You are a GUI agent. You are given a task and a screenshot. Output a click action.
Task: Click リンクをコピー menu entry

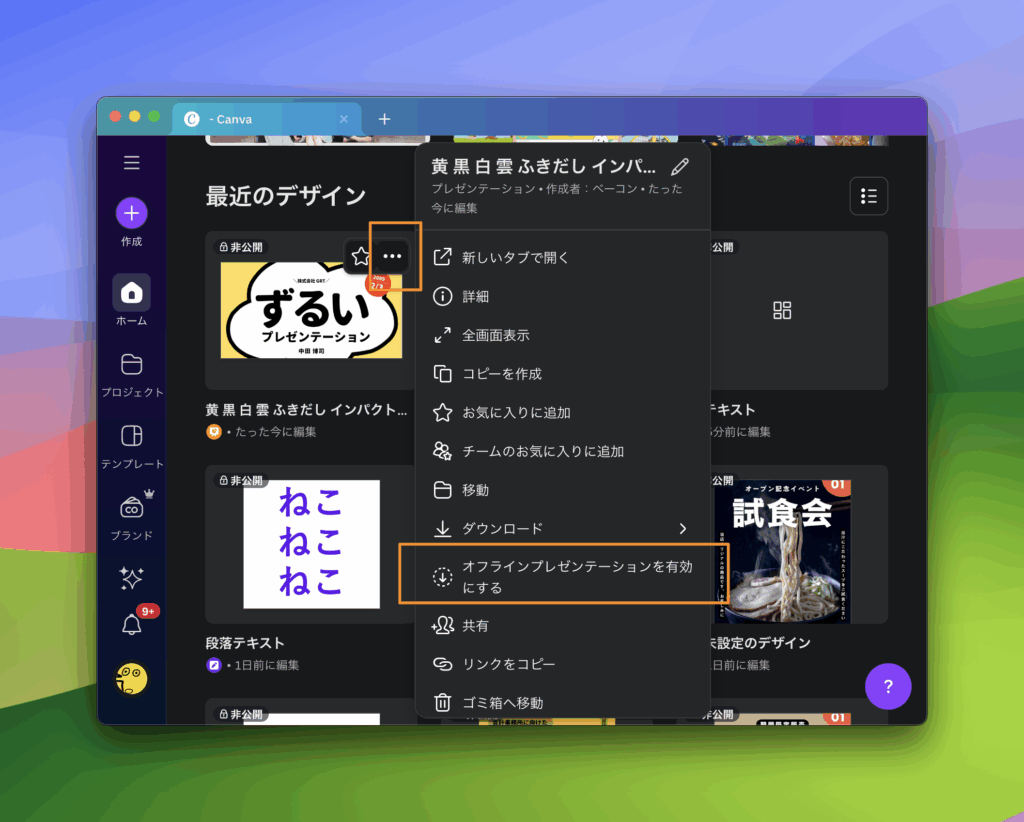tap(508, 664)
